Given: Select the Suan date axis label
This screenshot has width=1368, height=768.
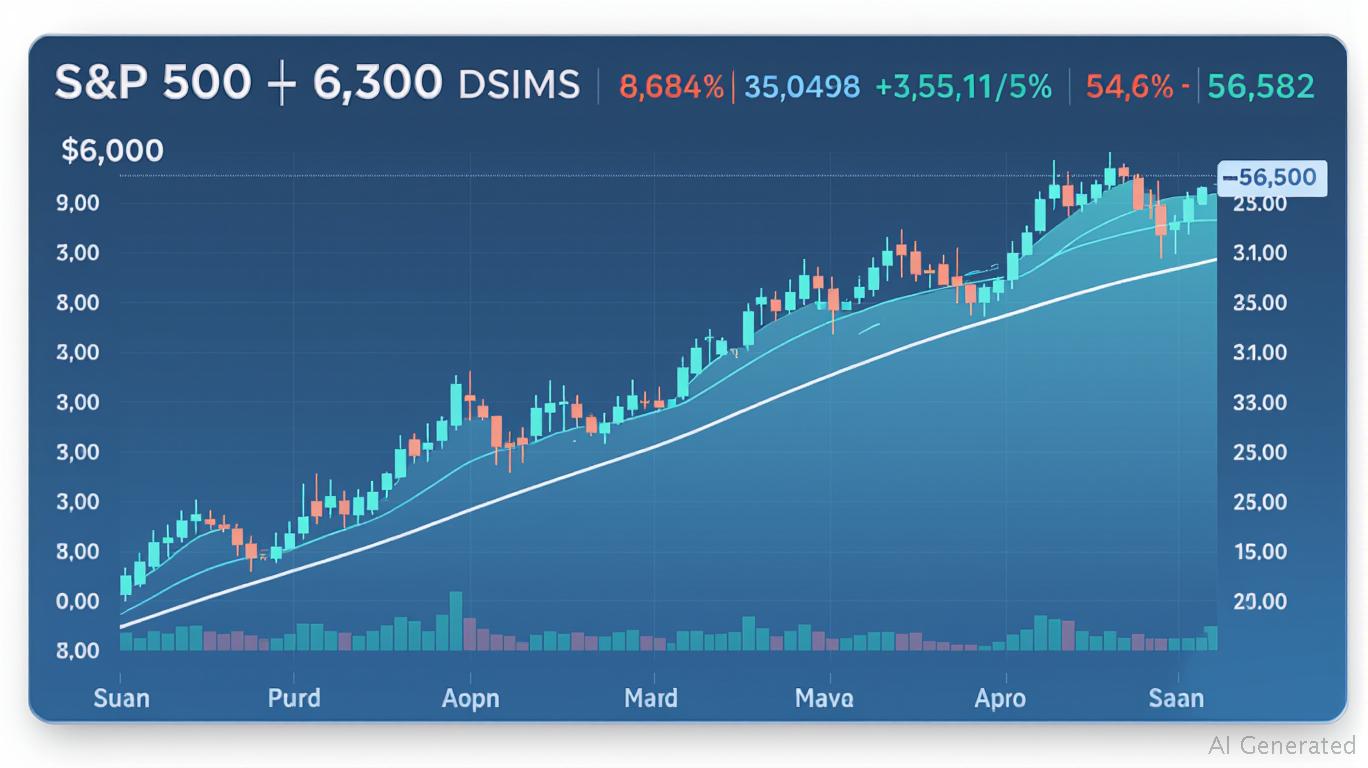Looking at the screenshot, I should tap(121, 697).
